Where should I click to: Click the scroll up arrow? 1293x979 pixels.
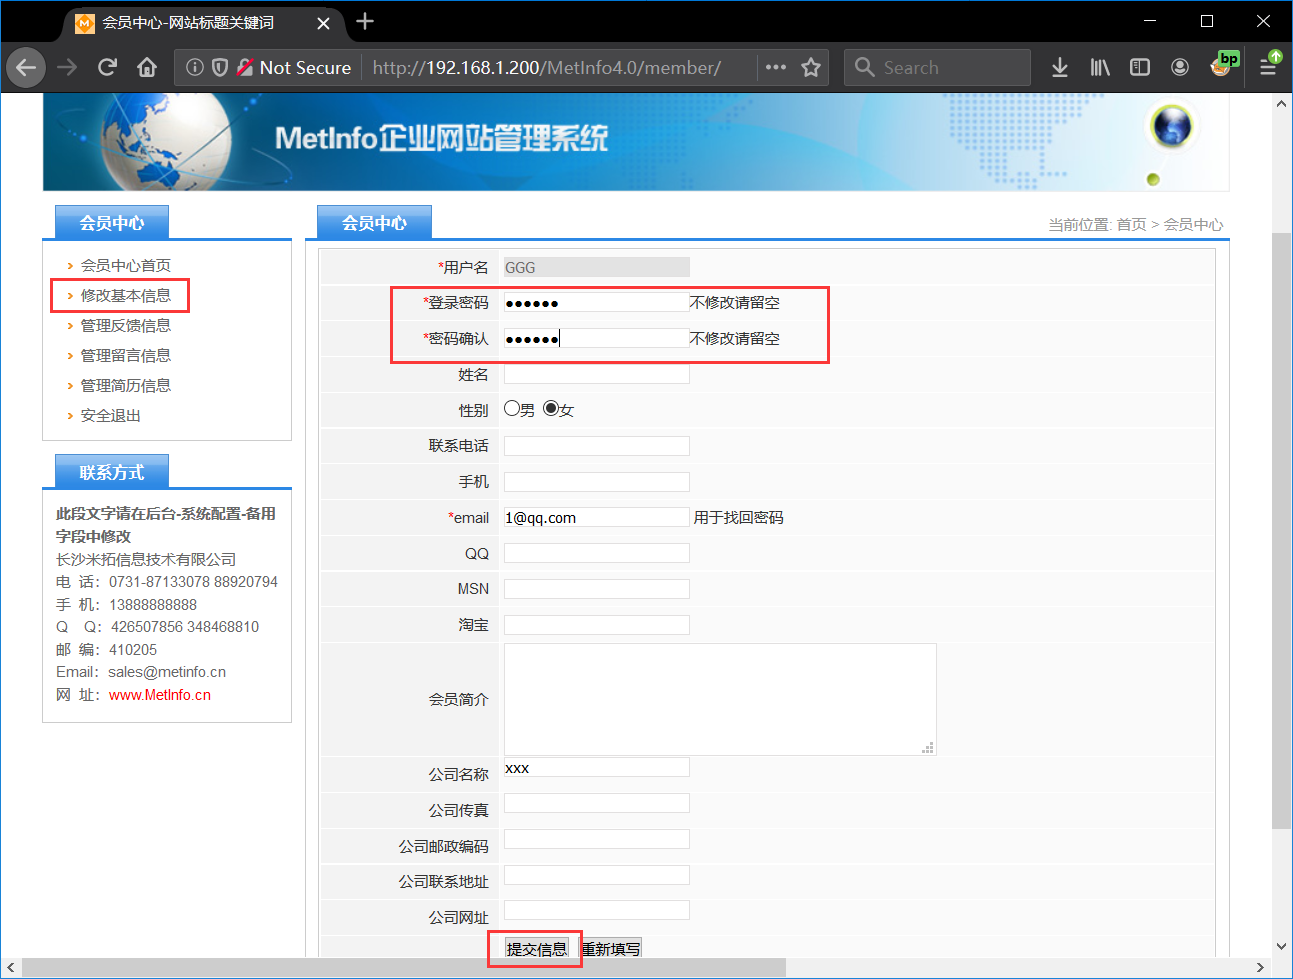(x=1281, y=103)
